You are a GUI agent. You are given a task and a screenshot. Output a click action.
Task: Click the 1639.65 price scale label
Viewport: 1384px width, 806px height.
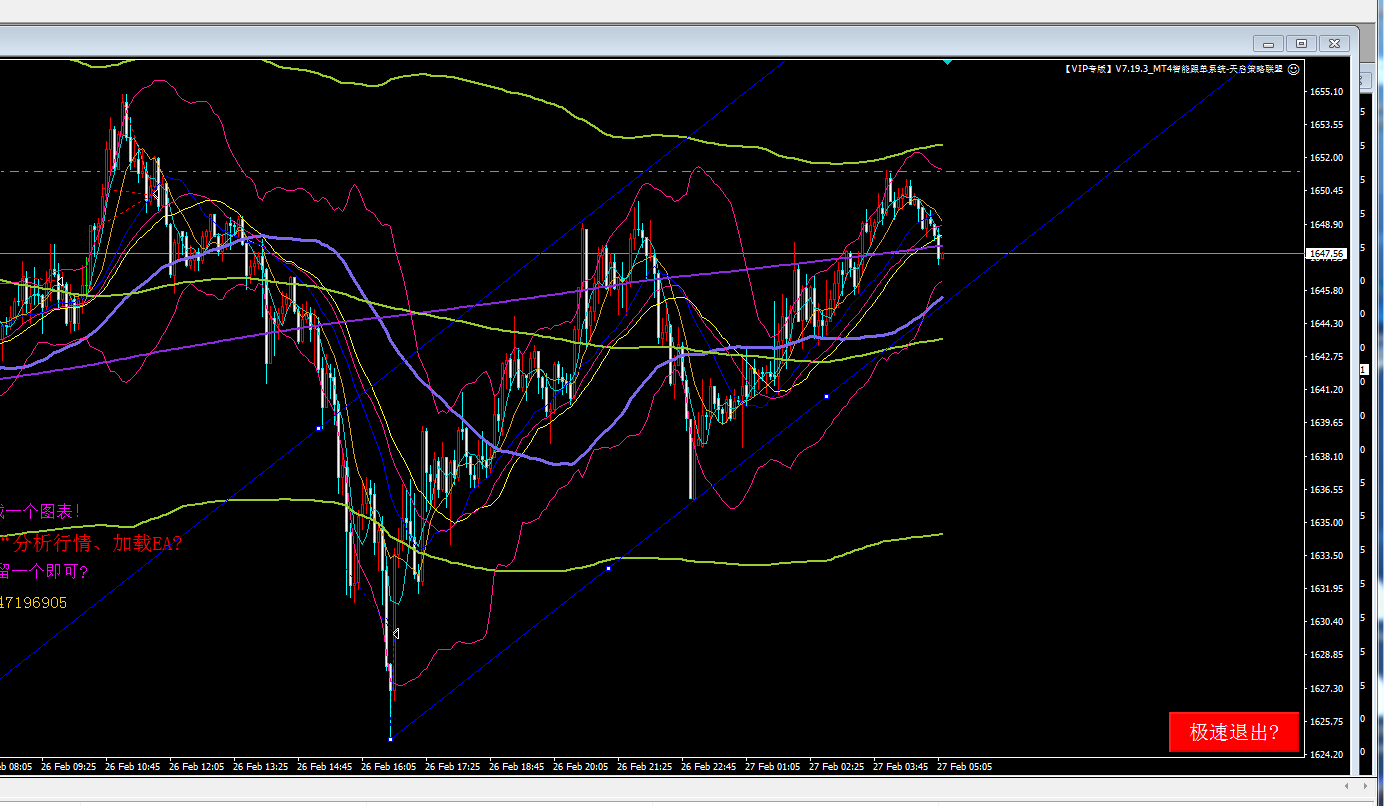pyautogui.click(x=1325, y=423)
